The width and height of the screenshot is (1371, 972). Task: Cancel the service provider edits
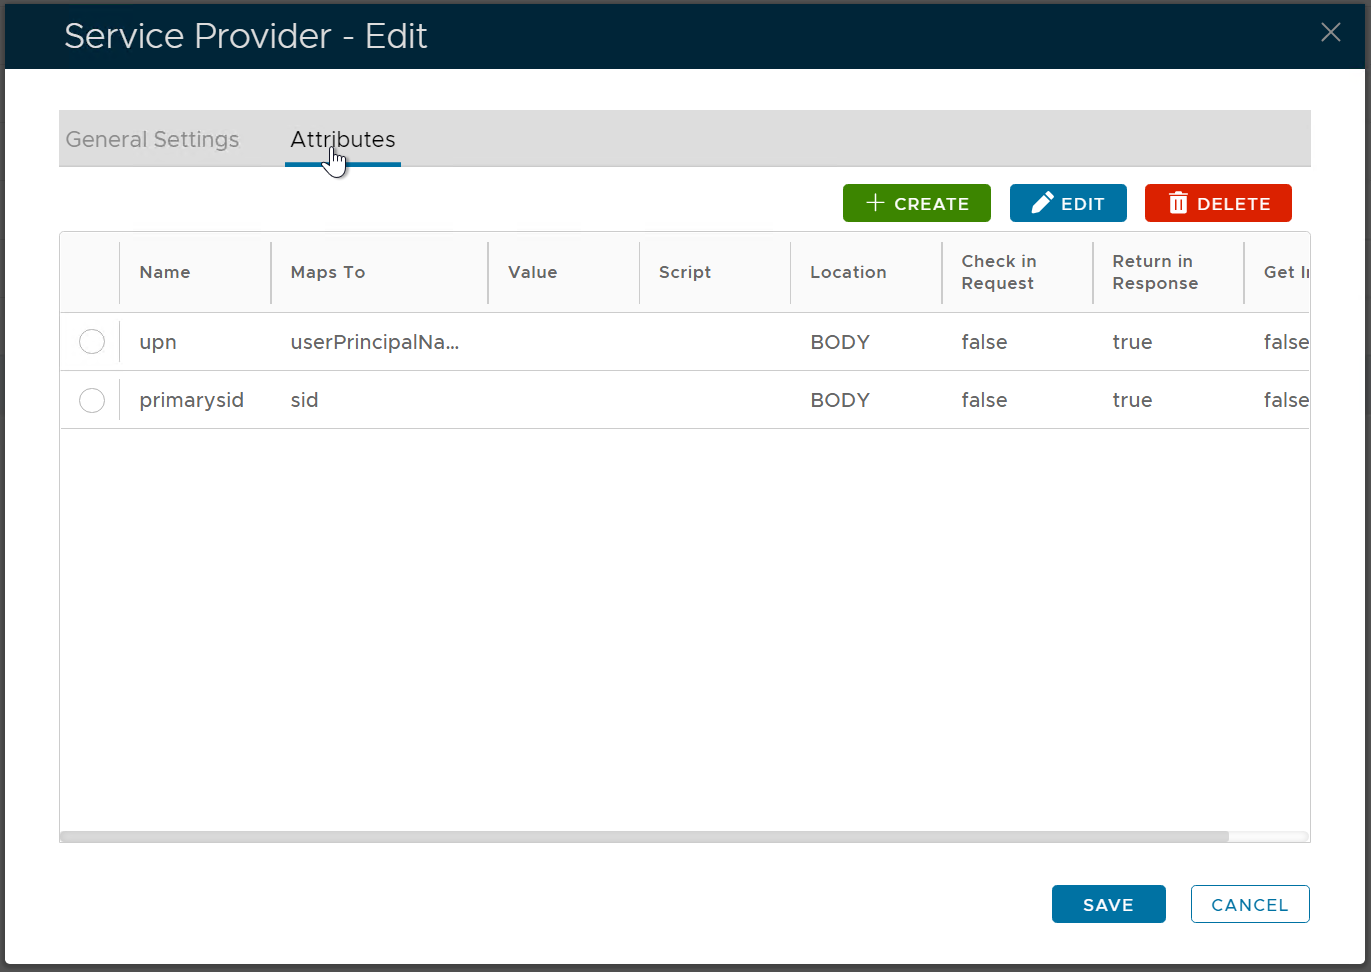coord(1249,904)
